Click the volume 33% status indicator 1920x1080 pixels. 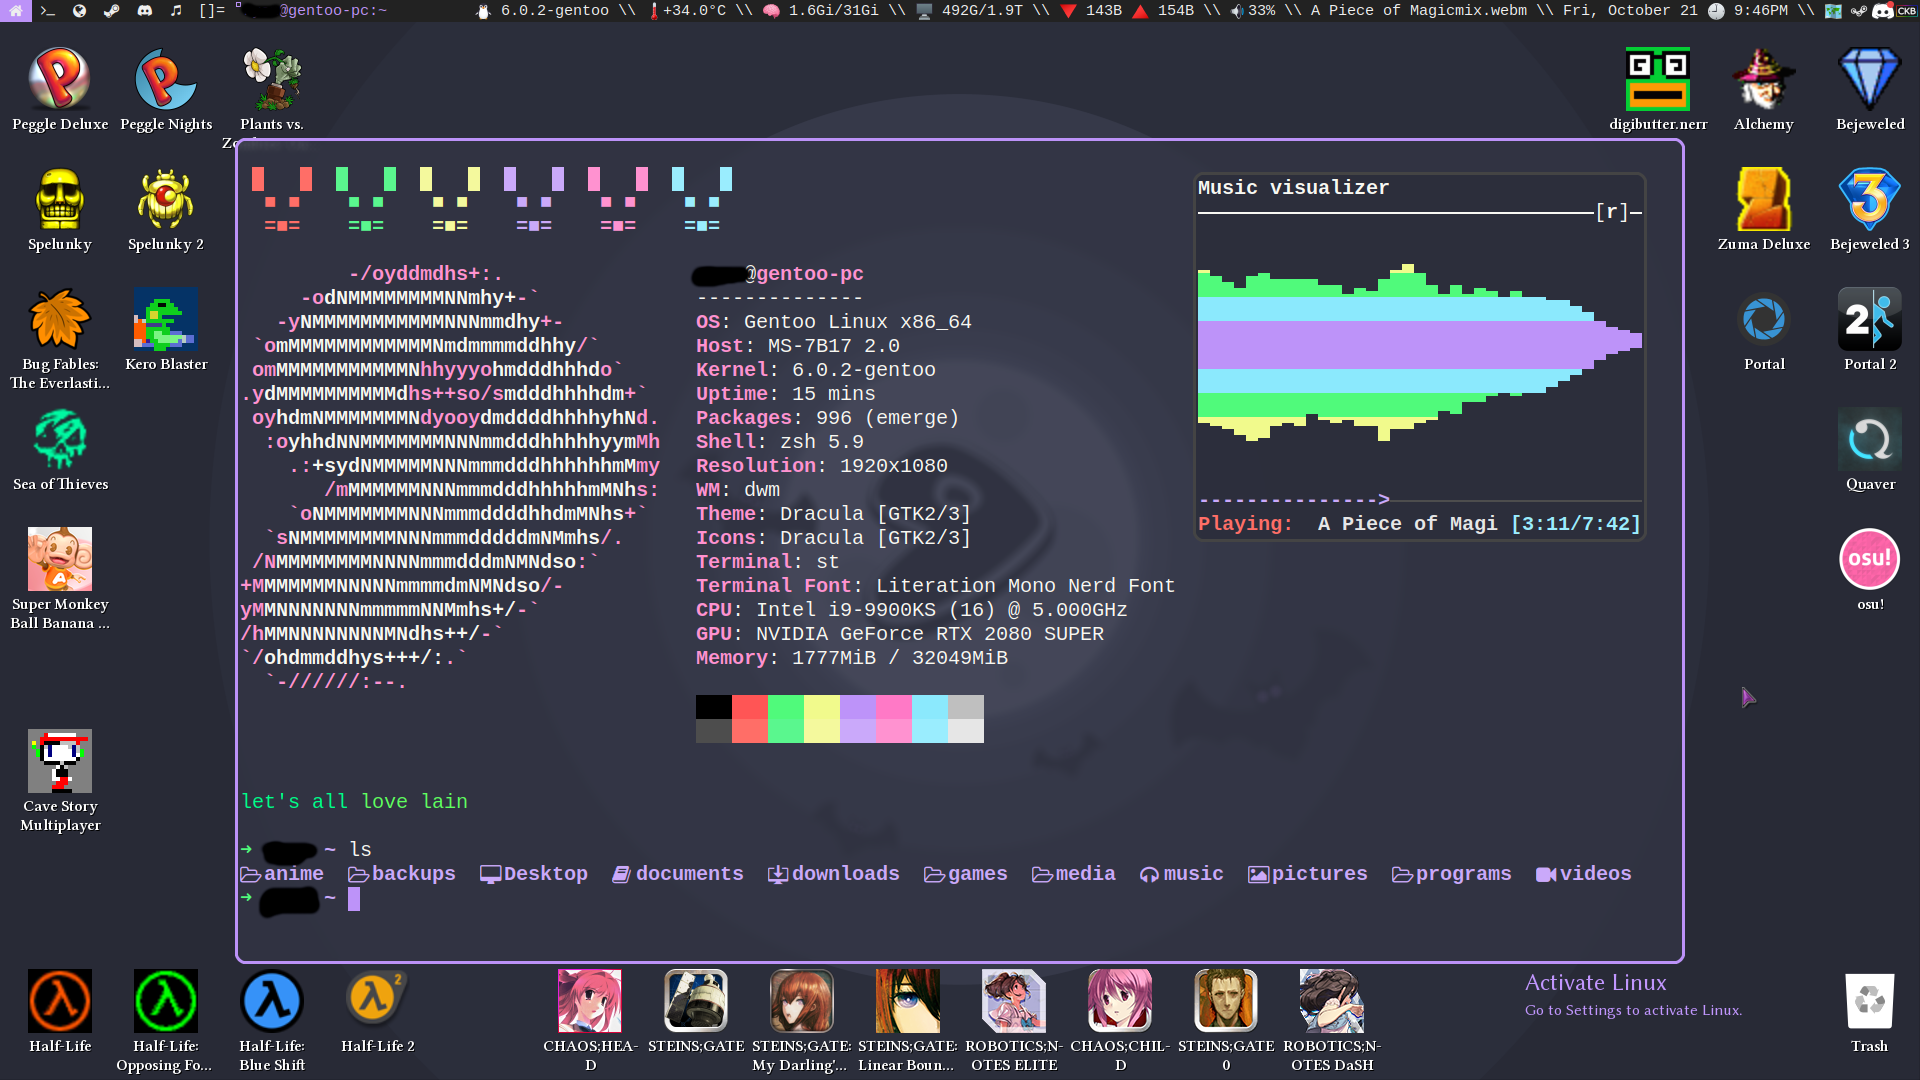(1253, 11)
